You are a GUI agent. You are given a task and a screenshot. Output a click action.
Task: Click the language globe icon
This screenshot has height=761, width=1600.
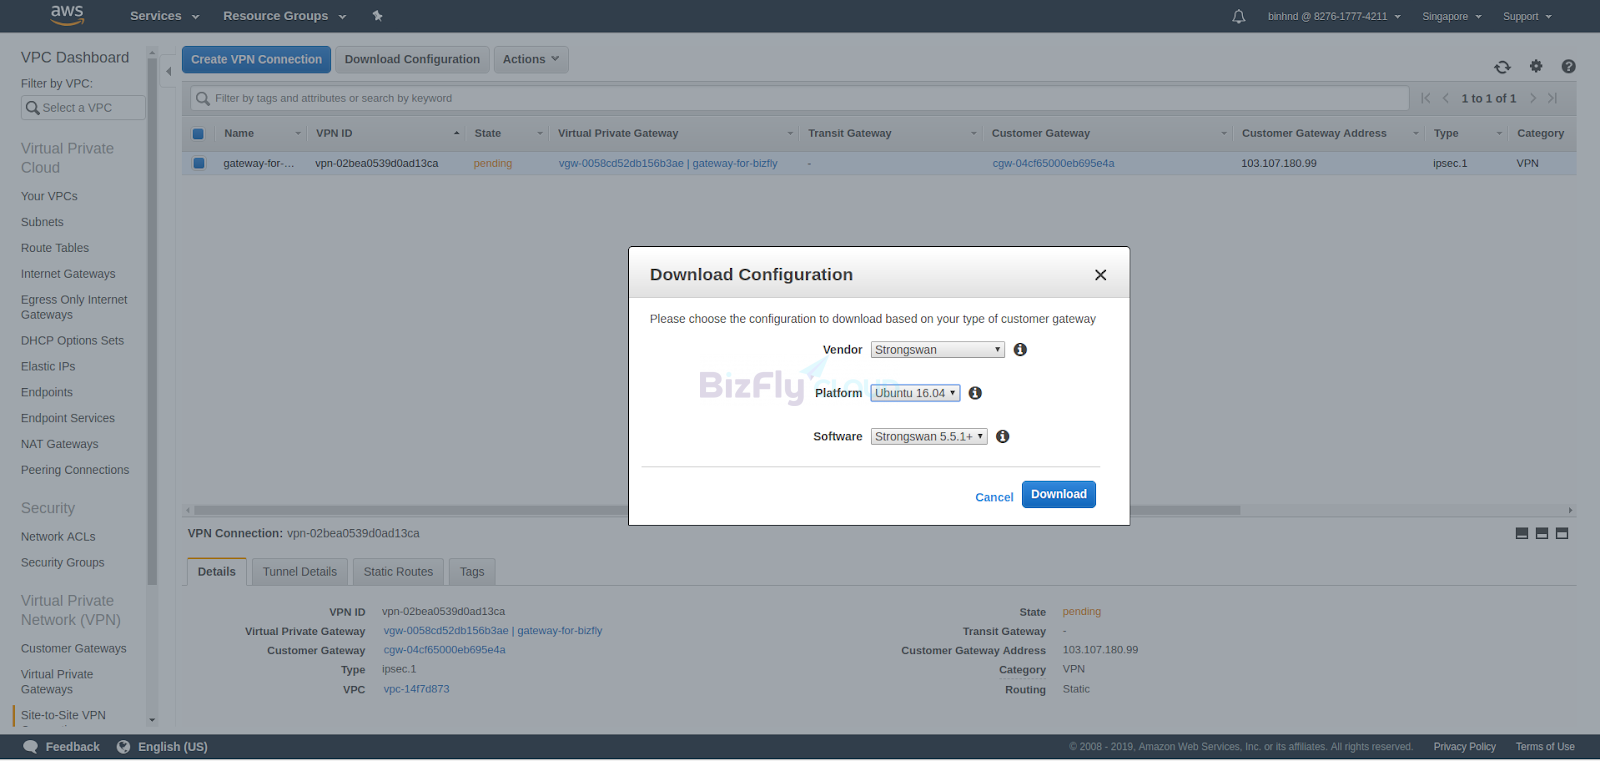[123, 747]
